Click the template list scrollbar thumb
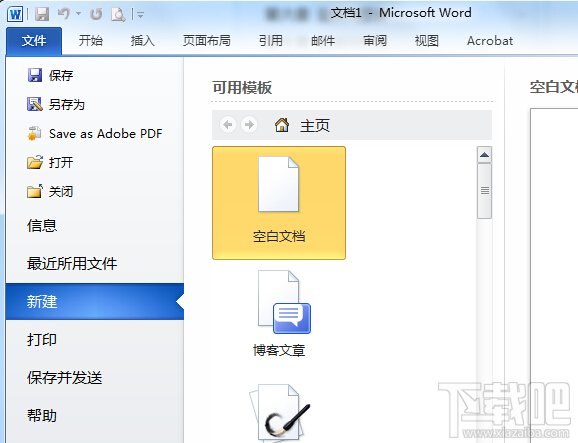Image resolution: width=578 pixels, height=443 pixels. pyautogui.click(x=484, y=191)
